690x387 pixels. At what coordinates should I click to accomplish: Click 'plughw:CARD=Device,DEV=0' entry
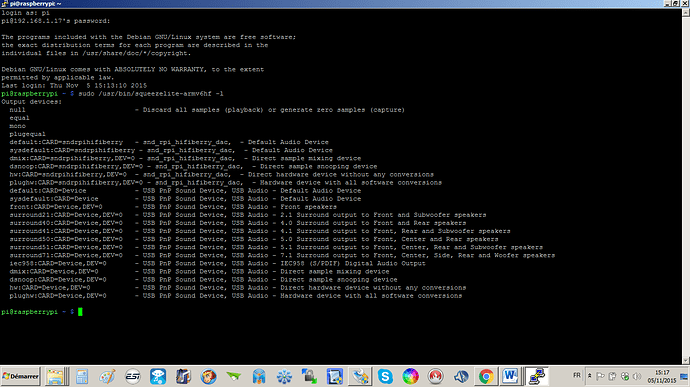(x=58, y=296)
